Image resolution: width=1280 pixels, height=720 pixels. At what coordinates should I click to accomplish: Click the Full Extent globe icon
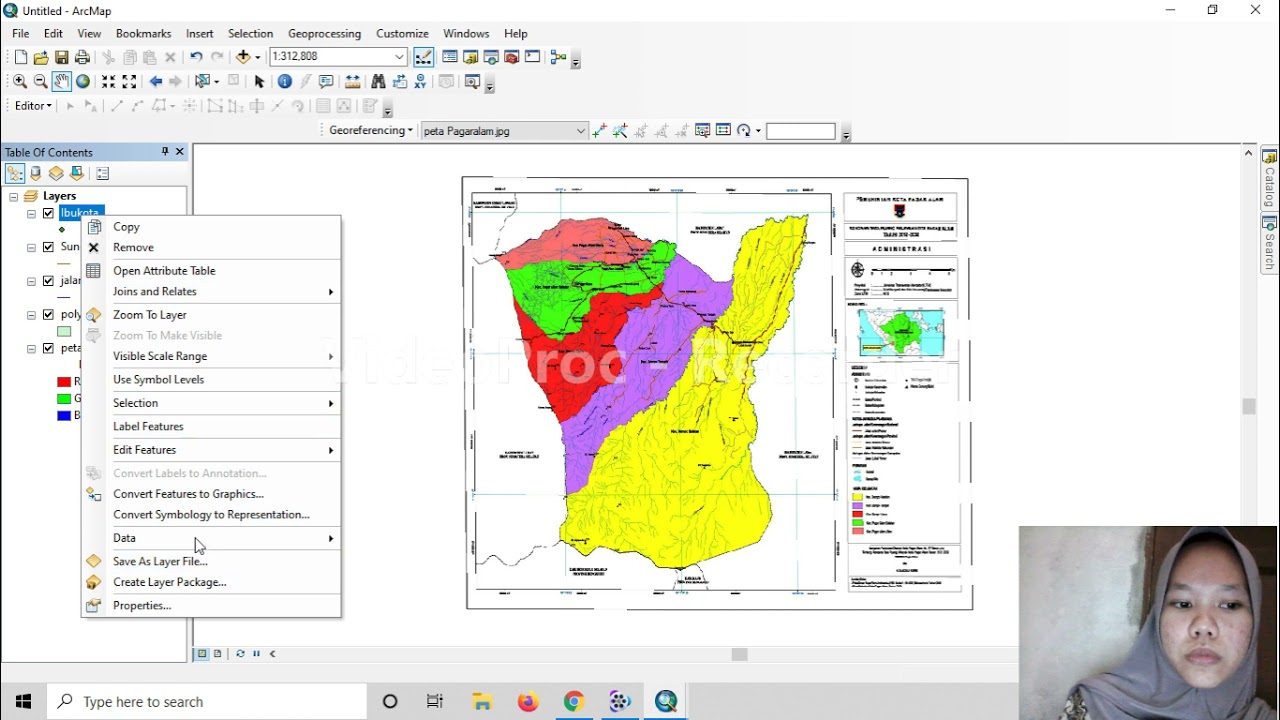[83, 81]
